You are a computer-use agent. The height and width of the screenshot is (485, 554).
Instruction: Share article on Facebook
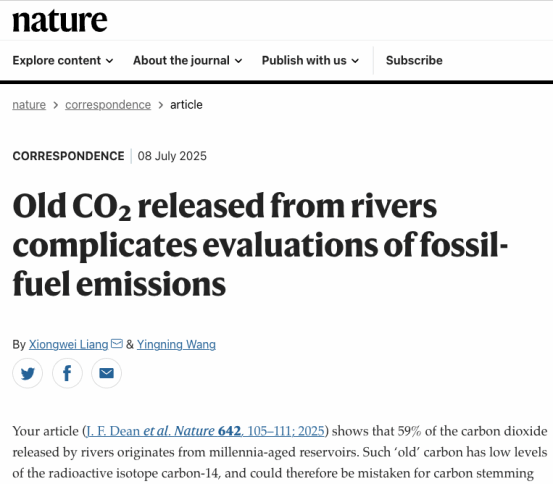(67, 373)
